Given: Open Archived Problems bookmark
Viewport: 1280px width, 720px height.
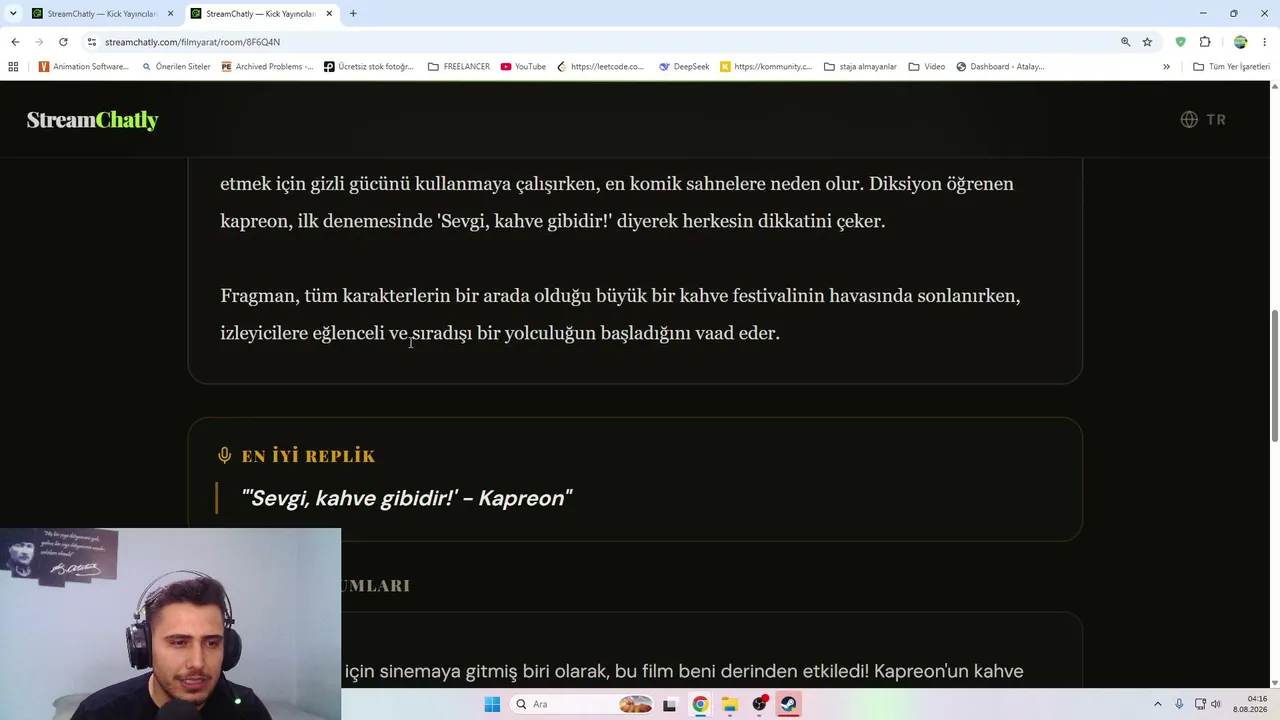Looking at the screenshot, I should coord(267,67).
